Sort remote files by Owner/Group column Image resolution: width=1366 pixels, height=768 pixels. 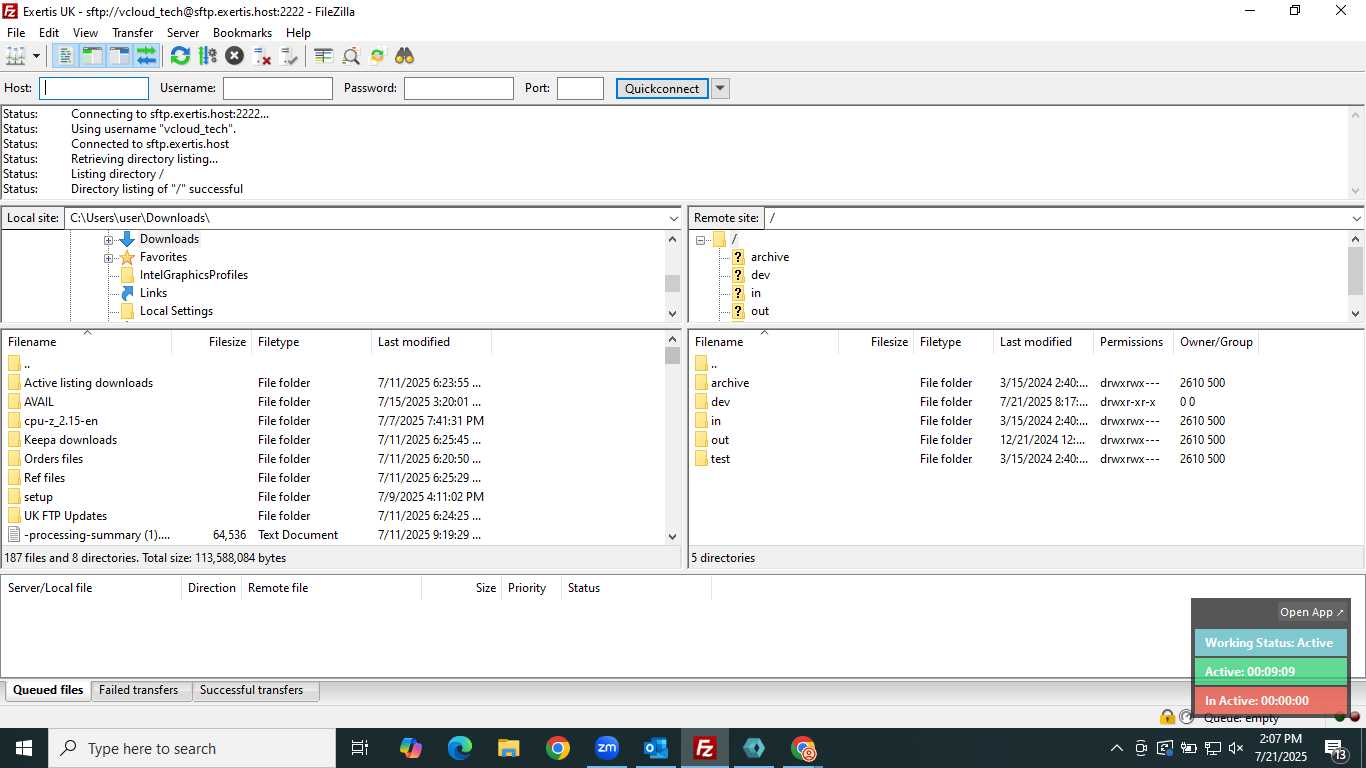click(x=1216, y=342)
